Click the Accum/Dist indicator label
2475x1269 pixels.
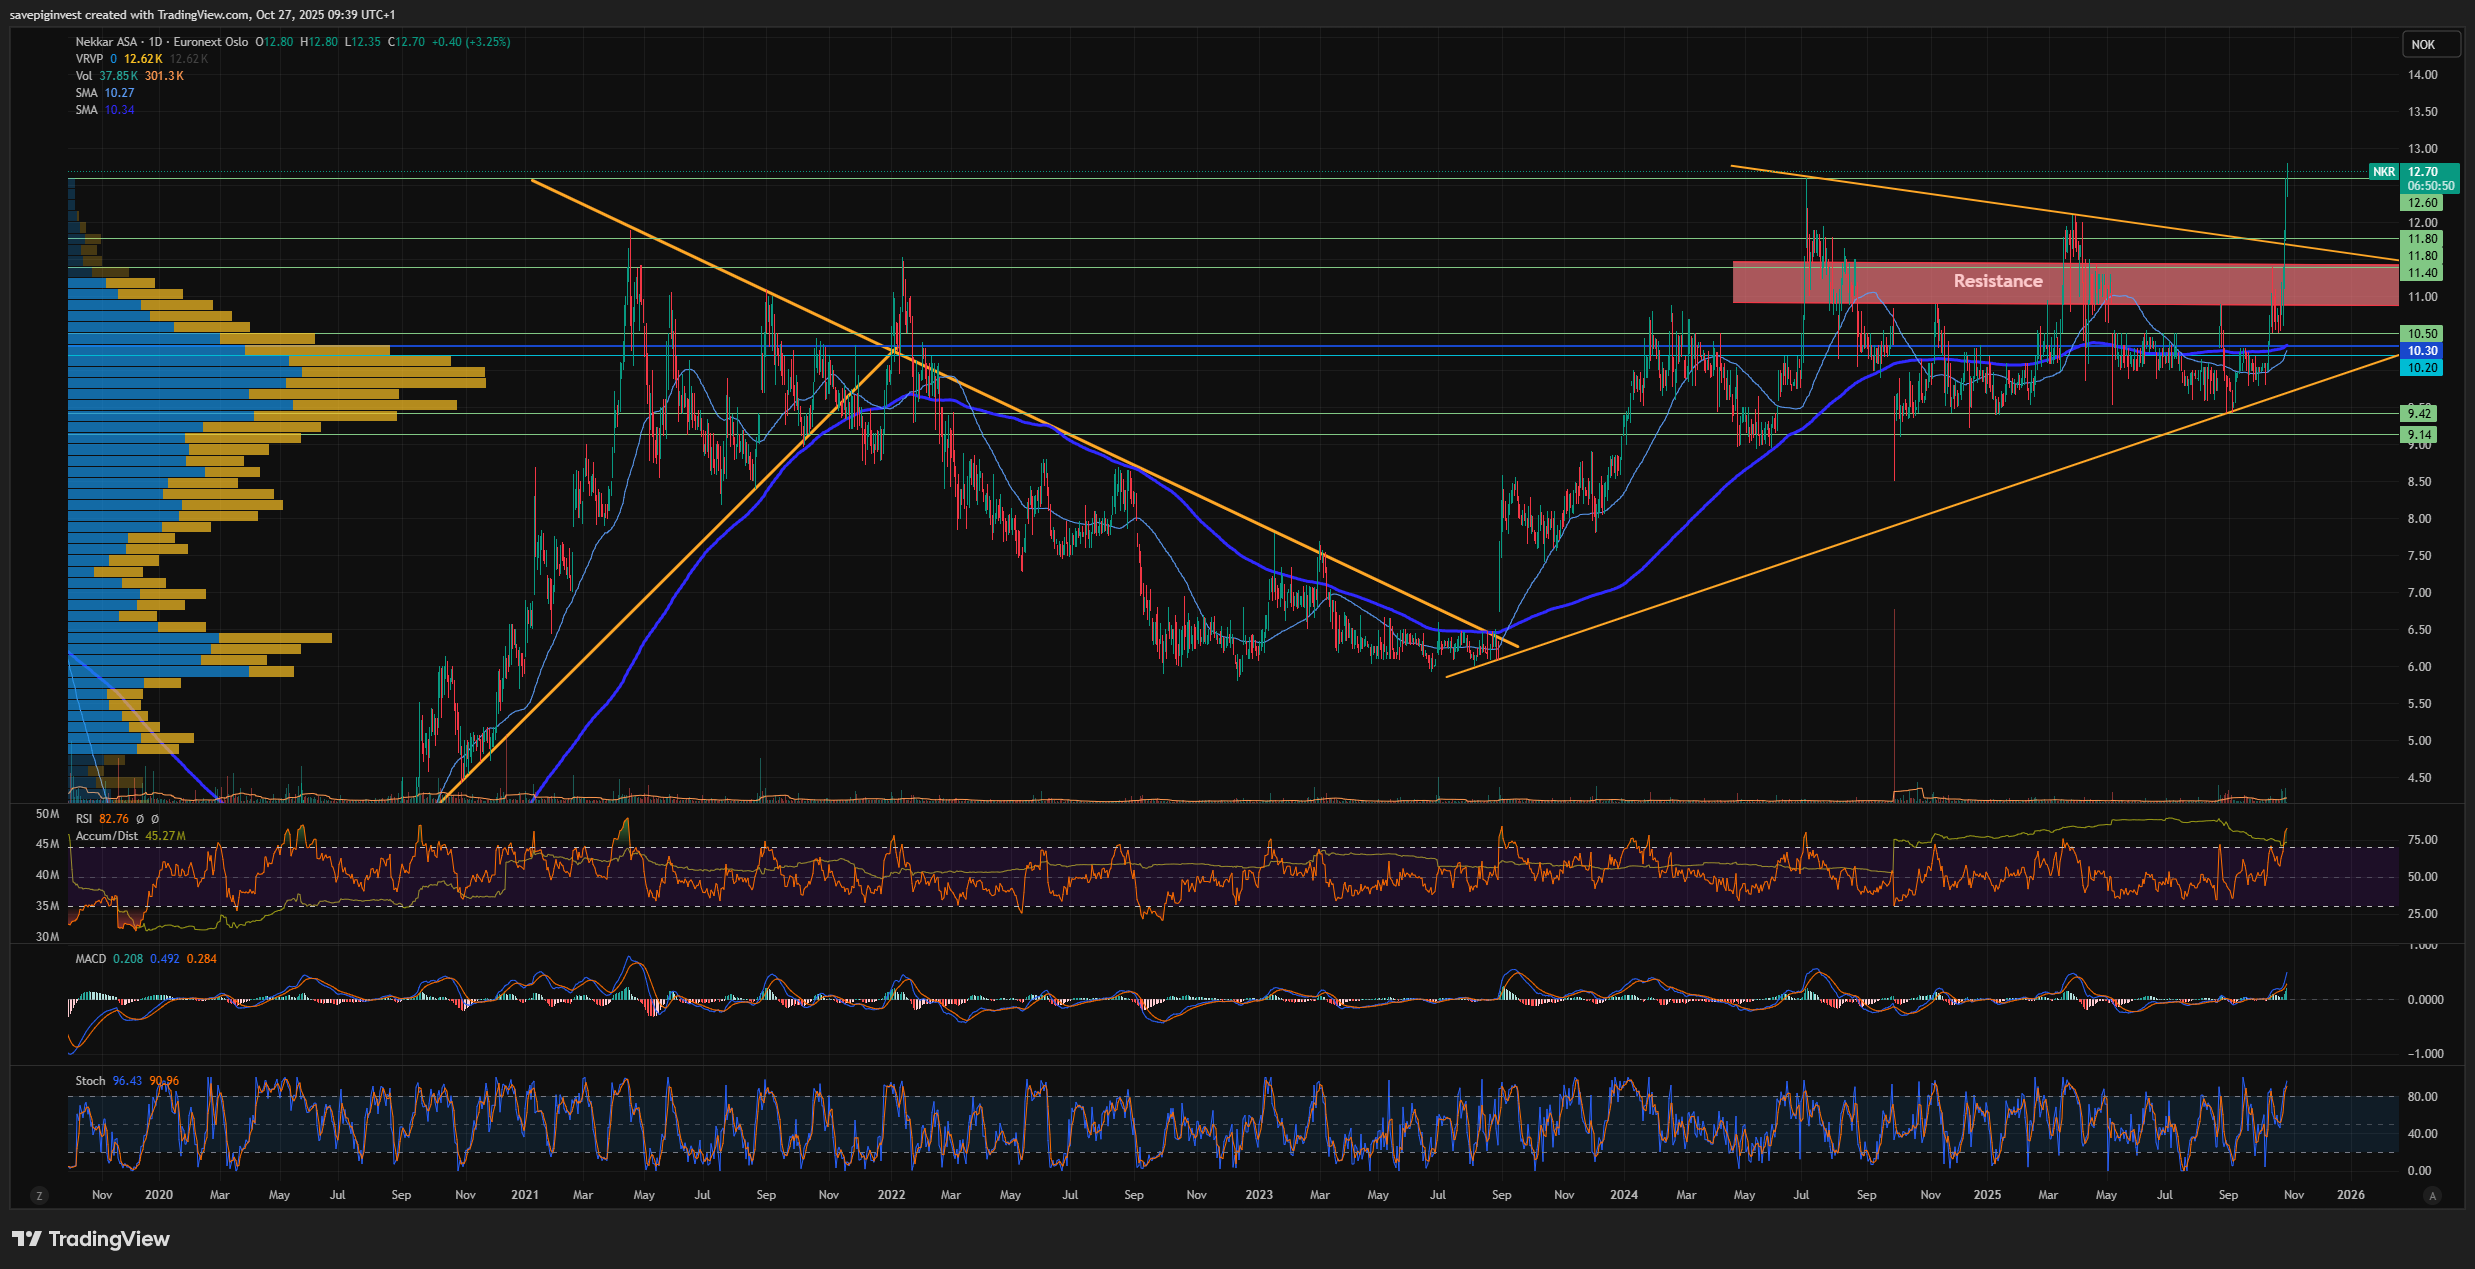107,836
